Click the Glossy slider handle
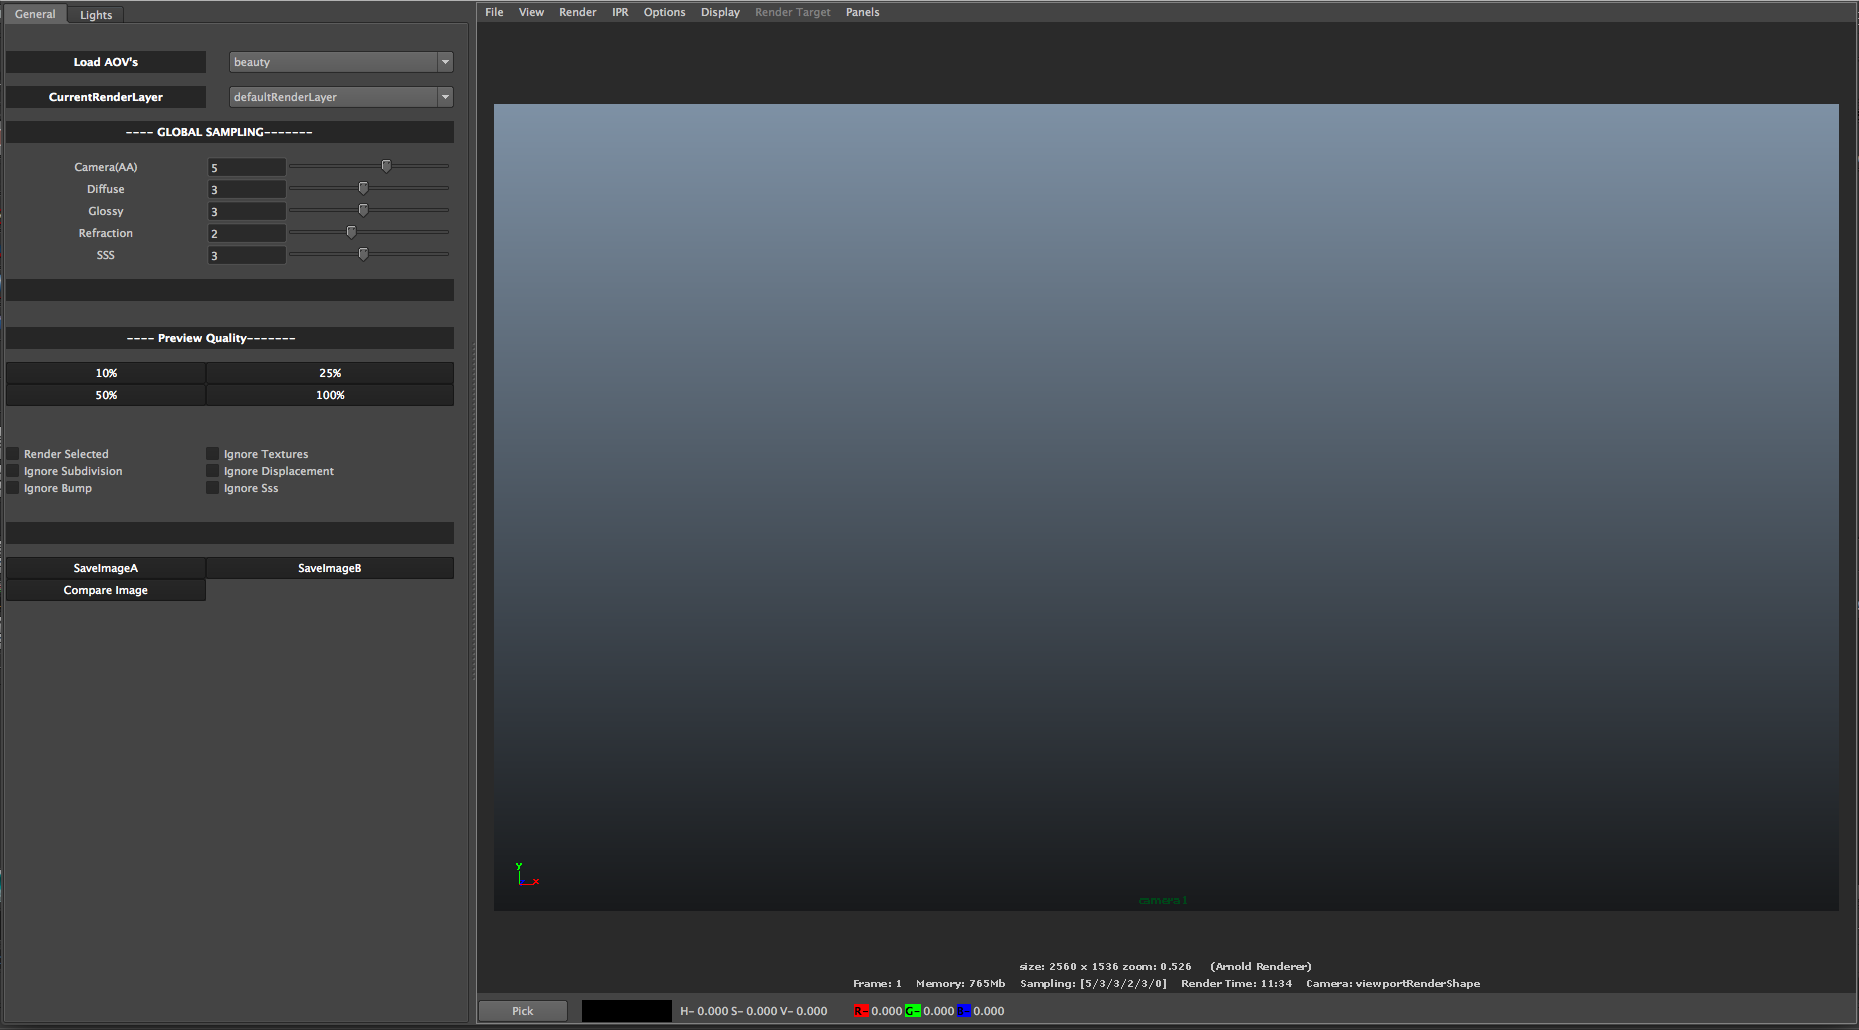 [x=363, y=210]
